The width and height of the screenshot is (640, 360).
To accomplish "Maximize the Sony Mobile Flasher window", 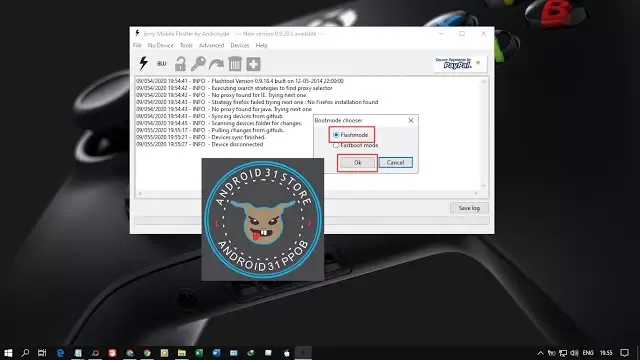I will [462, 33].
